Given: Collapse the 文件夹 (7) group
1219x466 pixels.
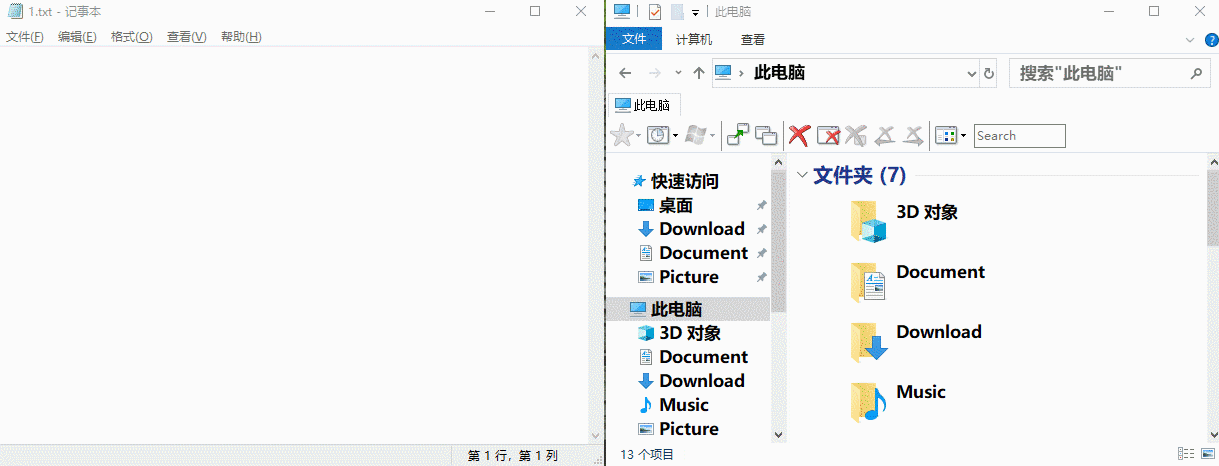Looking at the screenshot, I should pyautogui.click(x=802, y=175).
